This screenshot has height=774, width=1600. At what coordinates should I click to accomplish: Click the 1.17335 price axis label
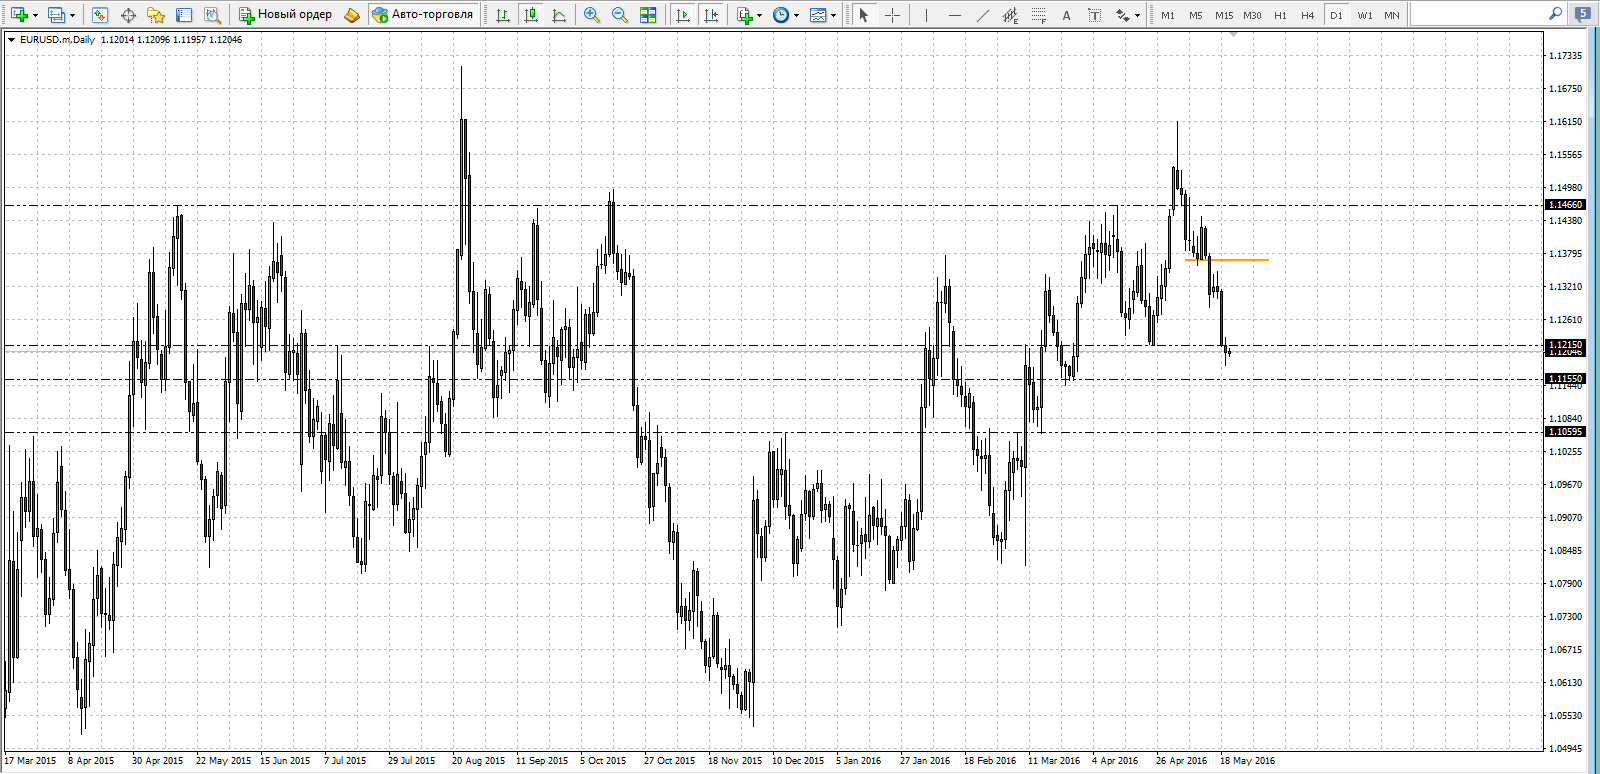coord(1566,56)
